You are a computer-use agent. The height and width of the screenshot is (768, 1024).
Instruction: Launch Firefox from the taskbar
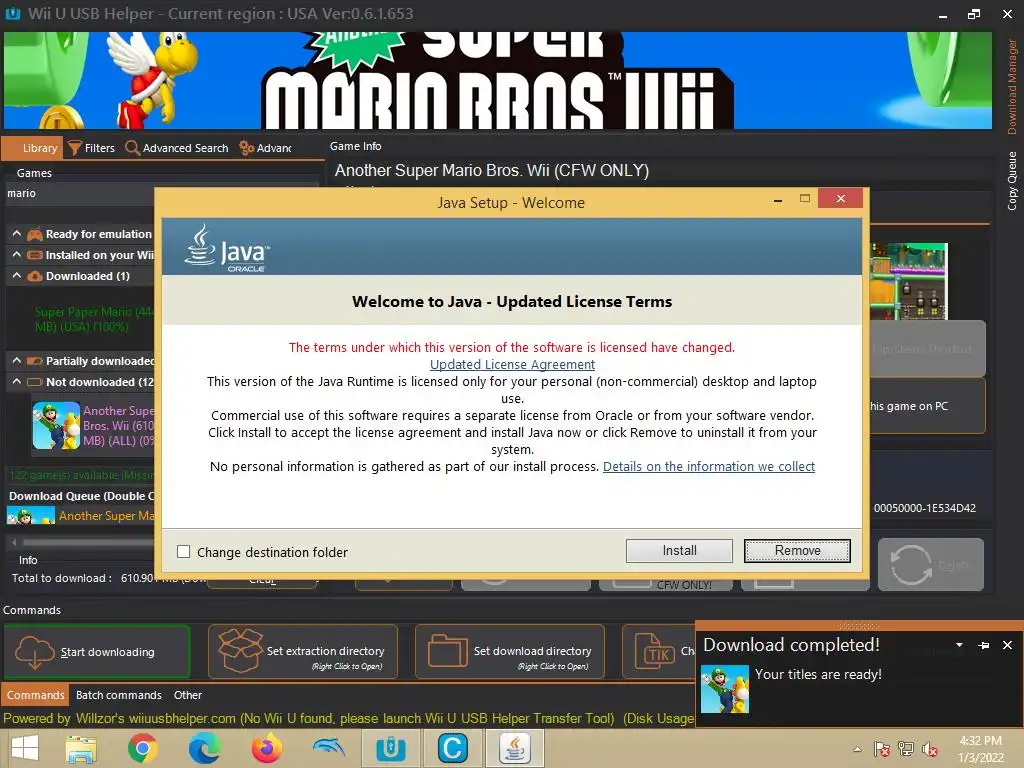pyautogui.click(x=266, y=748)
